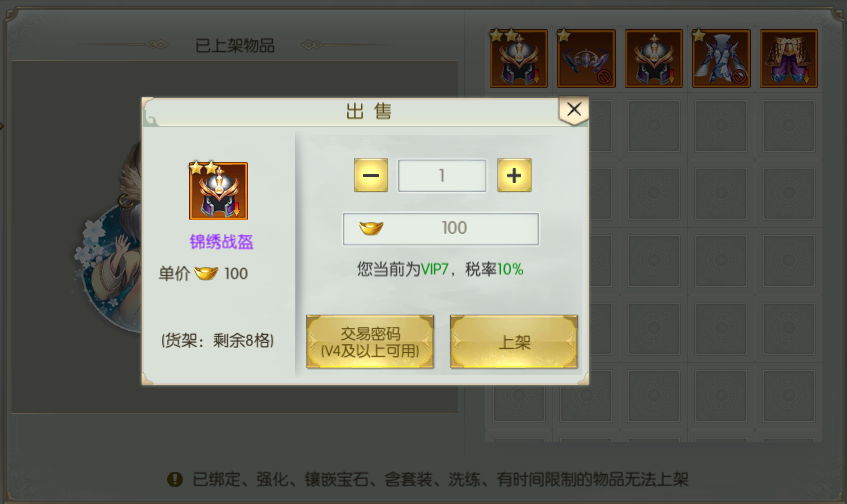
Task: Click the green VIP7 text
Action: click(x=434, y=269)
